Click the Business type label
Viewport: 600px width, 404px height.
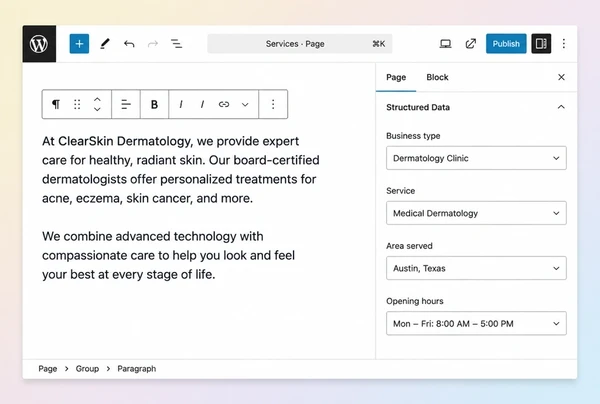(x=413, y=136)
